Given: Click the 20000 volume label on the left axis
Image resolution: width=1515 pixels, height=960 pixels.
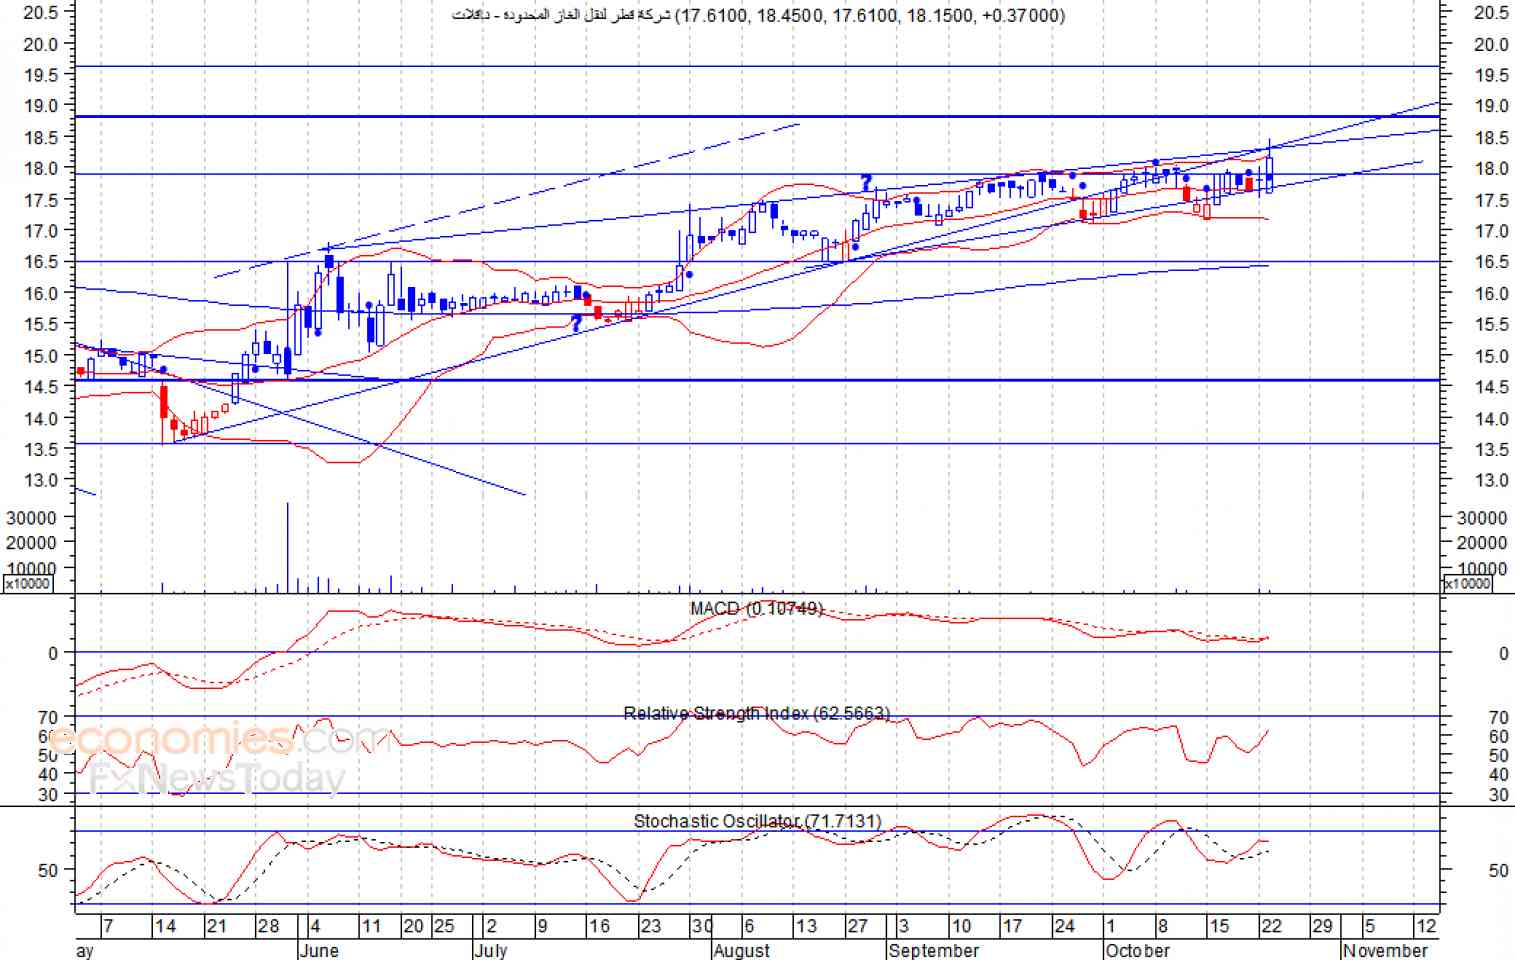Looking at the screenshot, I should [x=32, y=543].
